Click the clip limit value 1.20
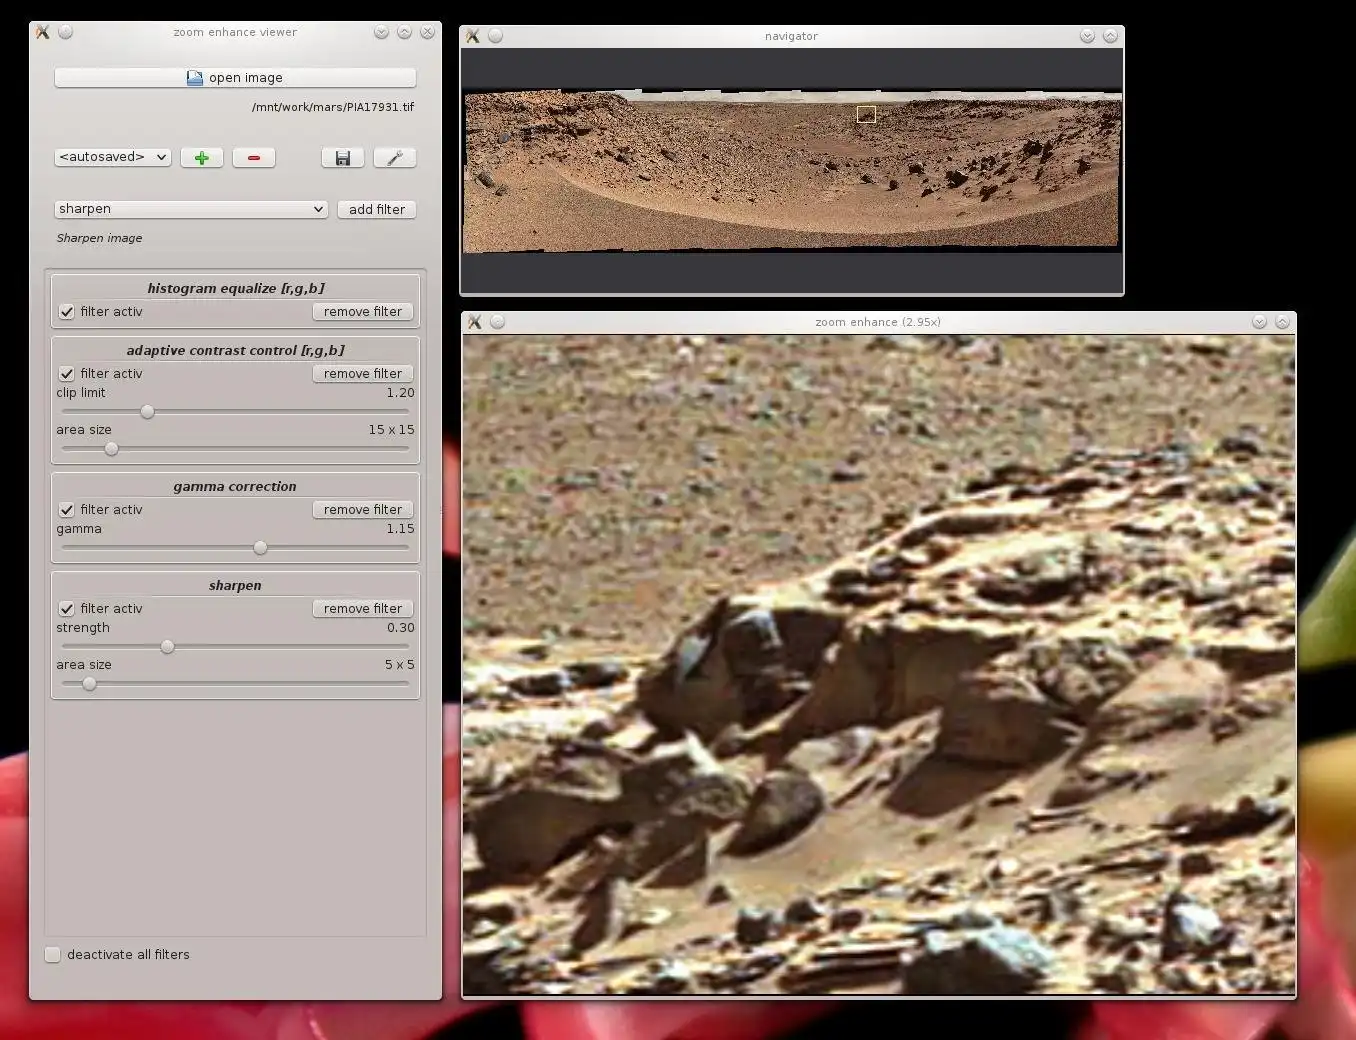The image size is (1356, 1040). 400,393
